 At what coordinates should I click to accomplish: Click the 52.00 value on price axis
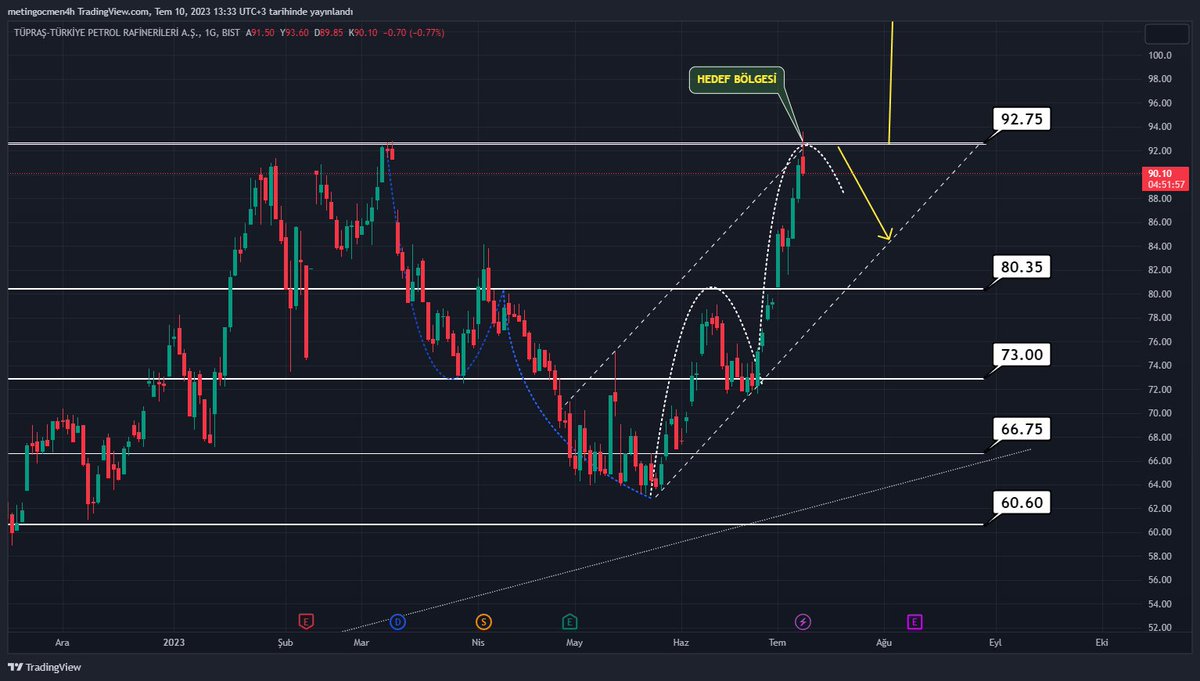(1160, 628)
